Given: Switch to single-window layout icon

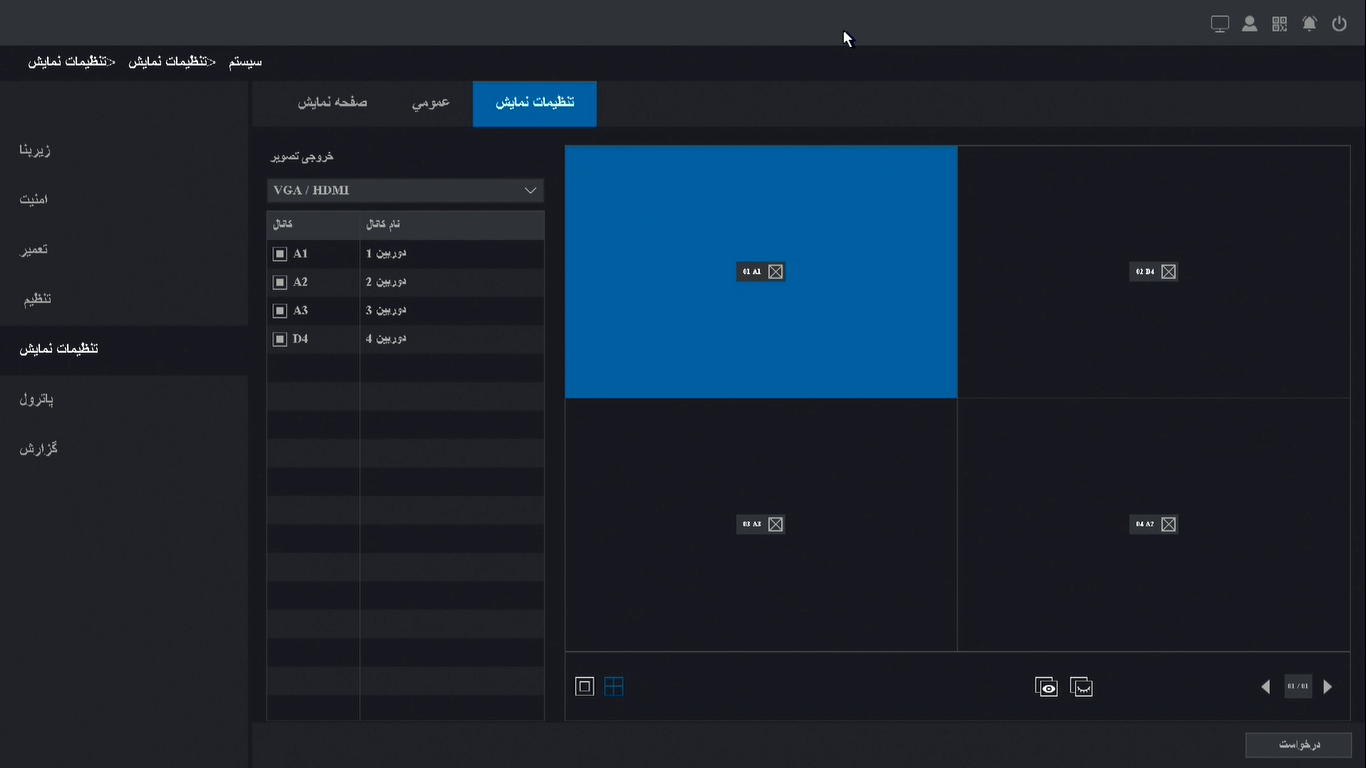Looking at the screenshot, I should [x=585, y=686].
